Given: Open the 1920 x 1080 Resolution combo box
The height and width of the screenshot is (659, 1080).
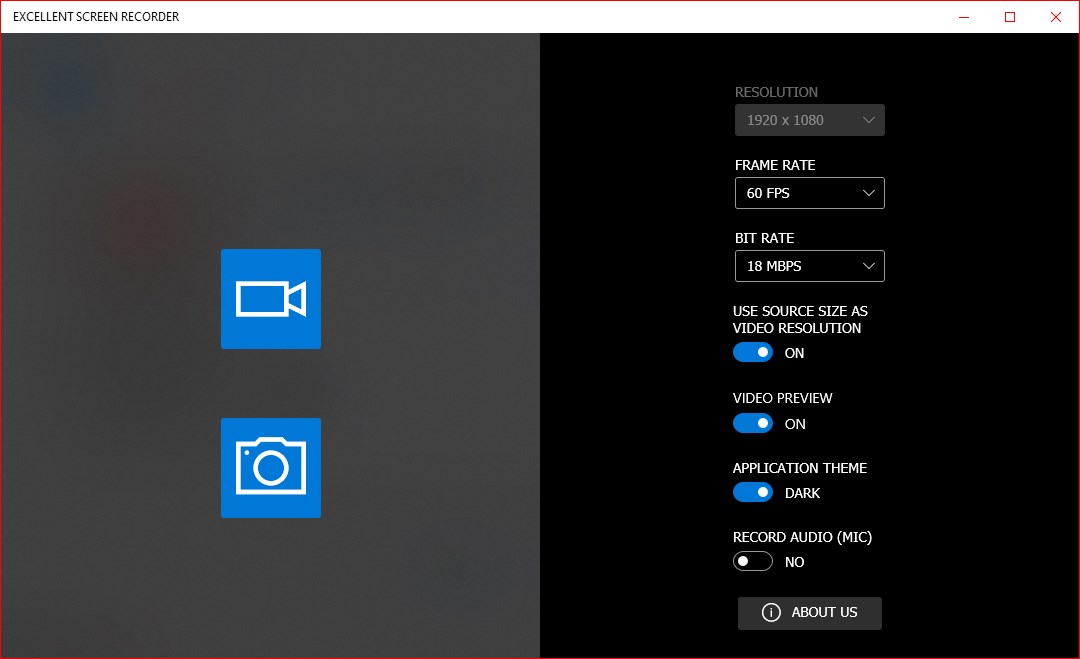Looking at the screenshot, I should click(x=809, y=119).
